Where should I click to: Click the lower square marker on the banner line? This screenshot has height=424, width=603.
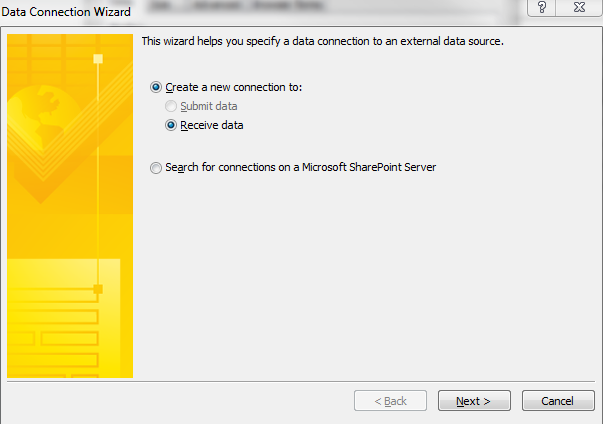click(x=98, y=289)
